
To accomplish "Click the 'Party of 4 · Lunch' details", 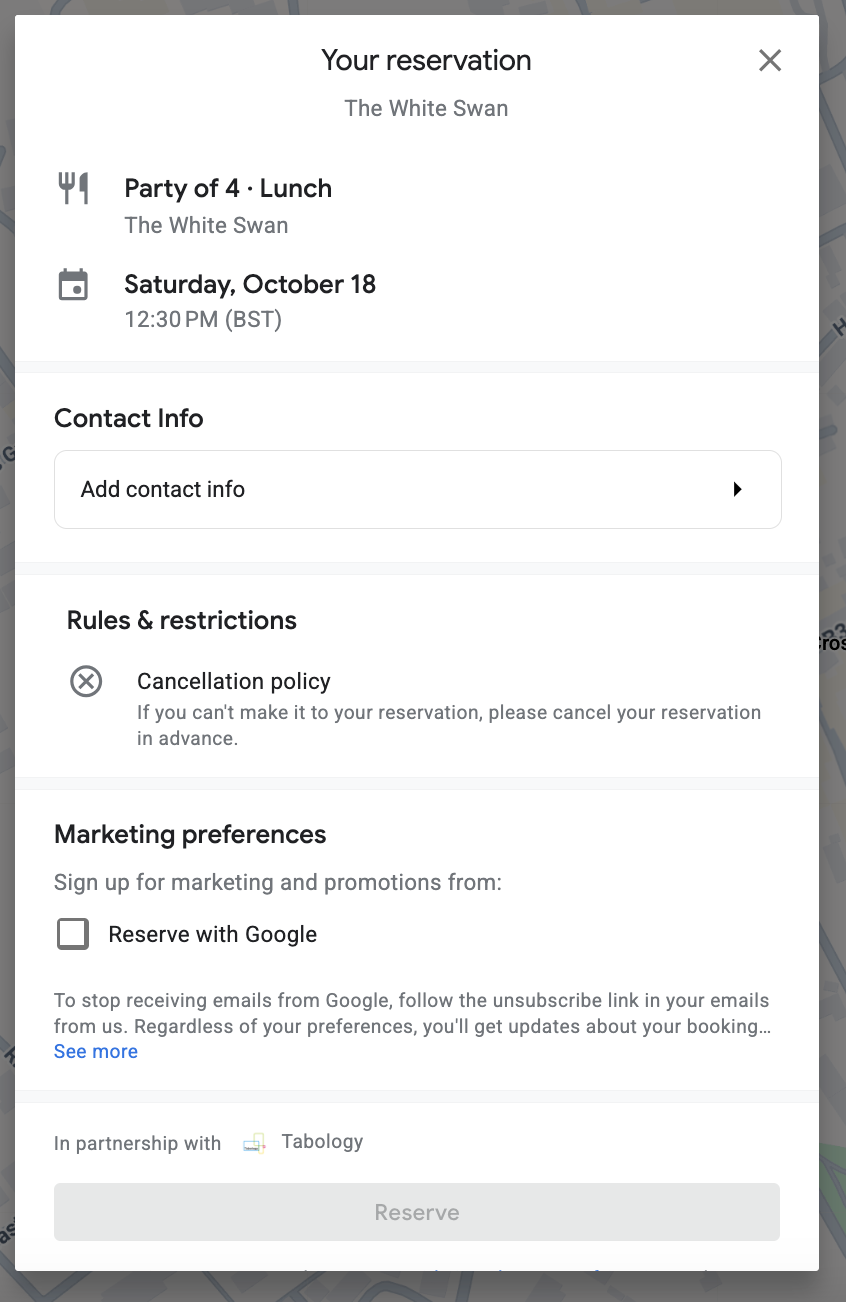I will tap(228, 188).
